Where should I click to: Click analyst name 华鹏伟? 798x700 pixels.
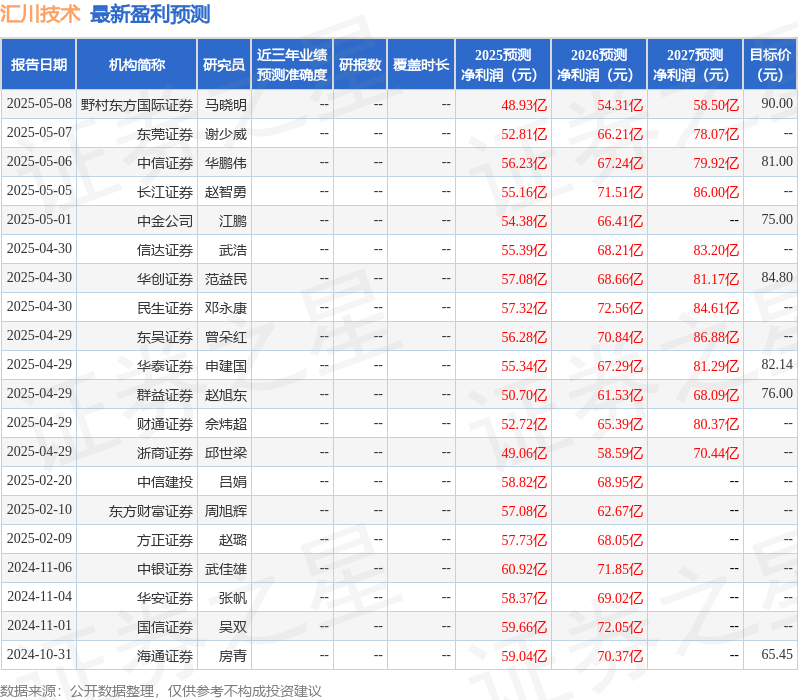225,163
